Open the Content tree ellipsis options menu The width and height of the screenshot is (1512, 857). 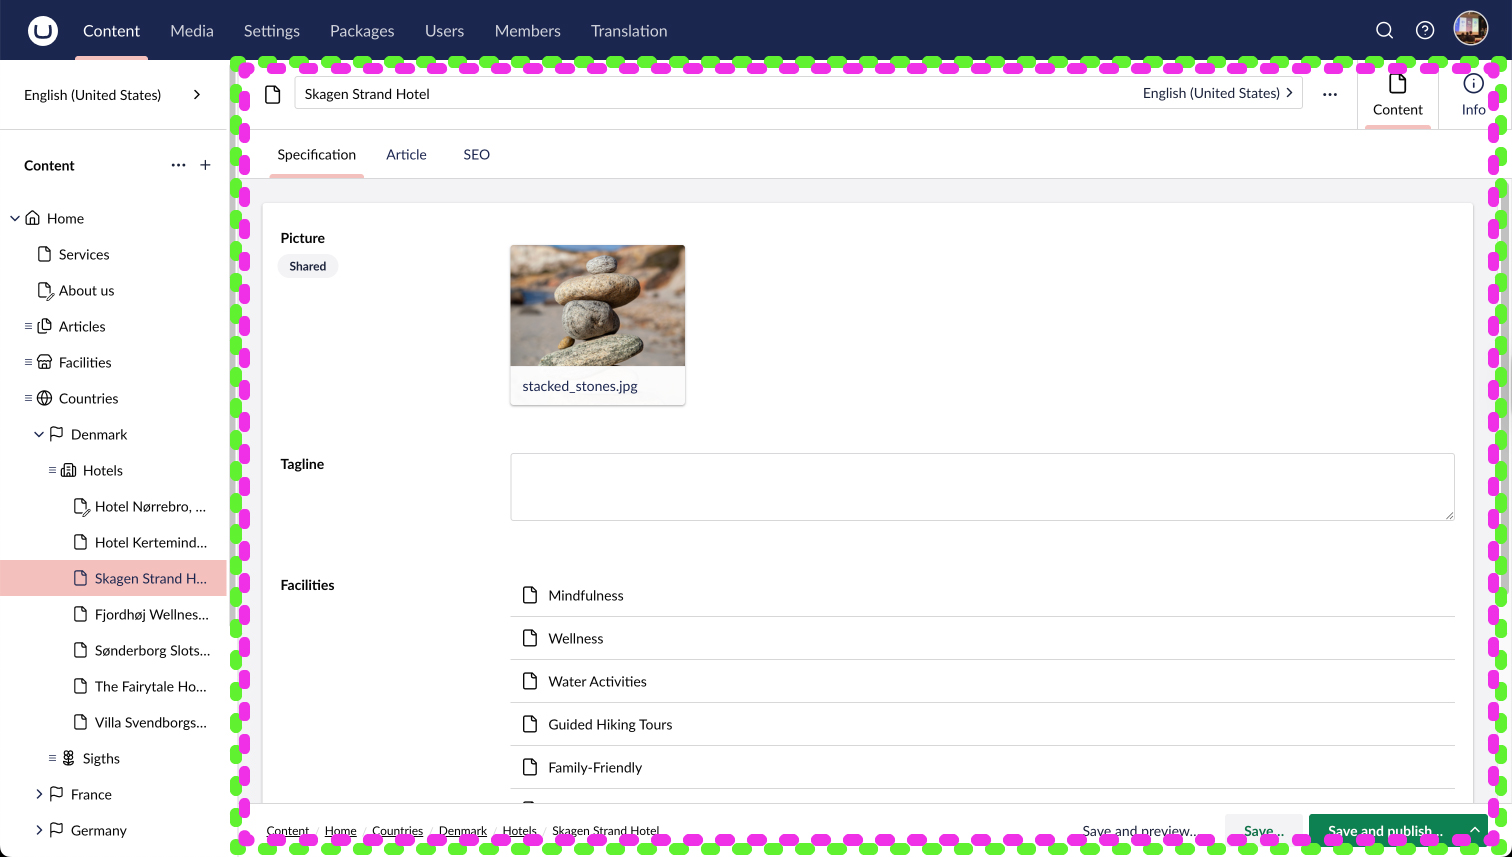[178, 164]
